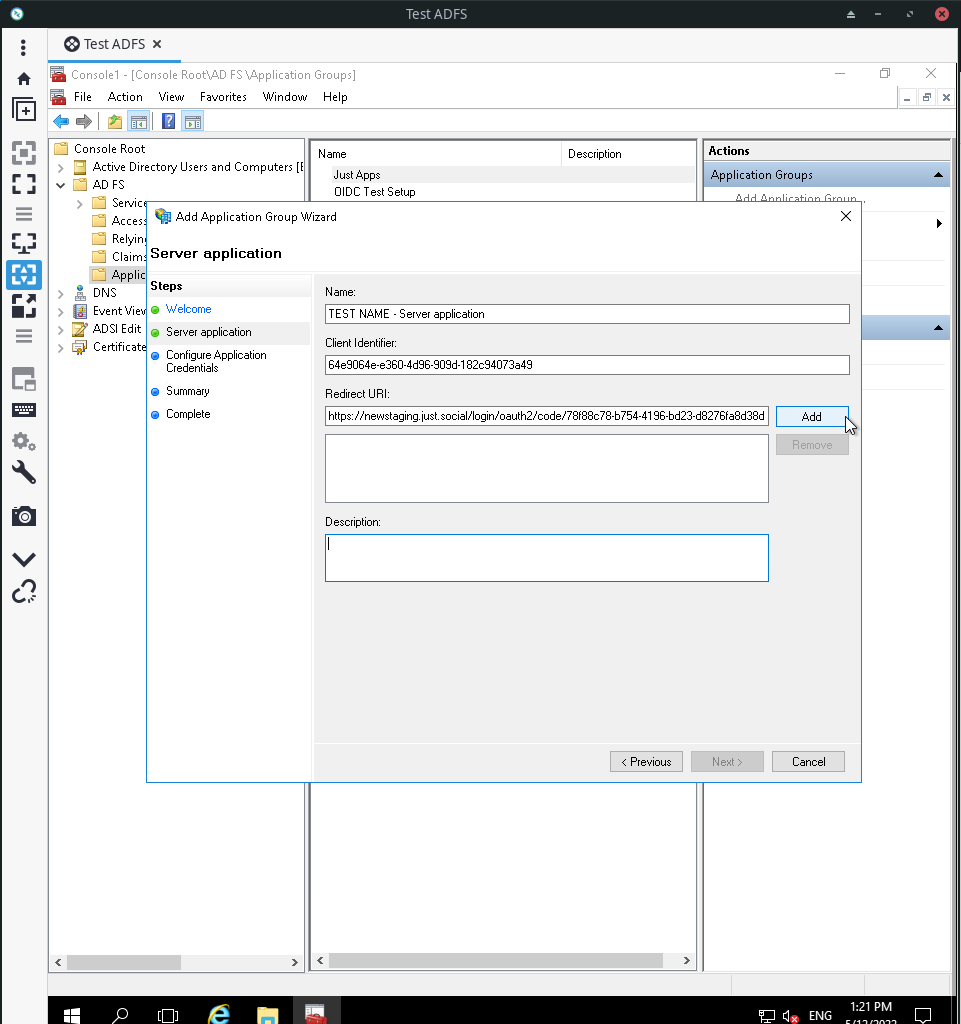Open MMC Help via the question mark icon
Image resolution: width=961 pixels, height=1024 pixels.
167,120
